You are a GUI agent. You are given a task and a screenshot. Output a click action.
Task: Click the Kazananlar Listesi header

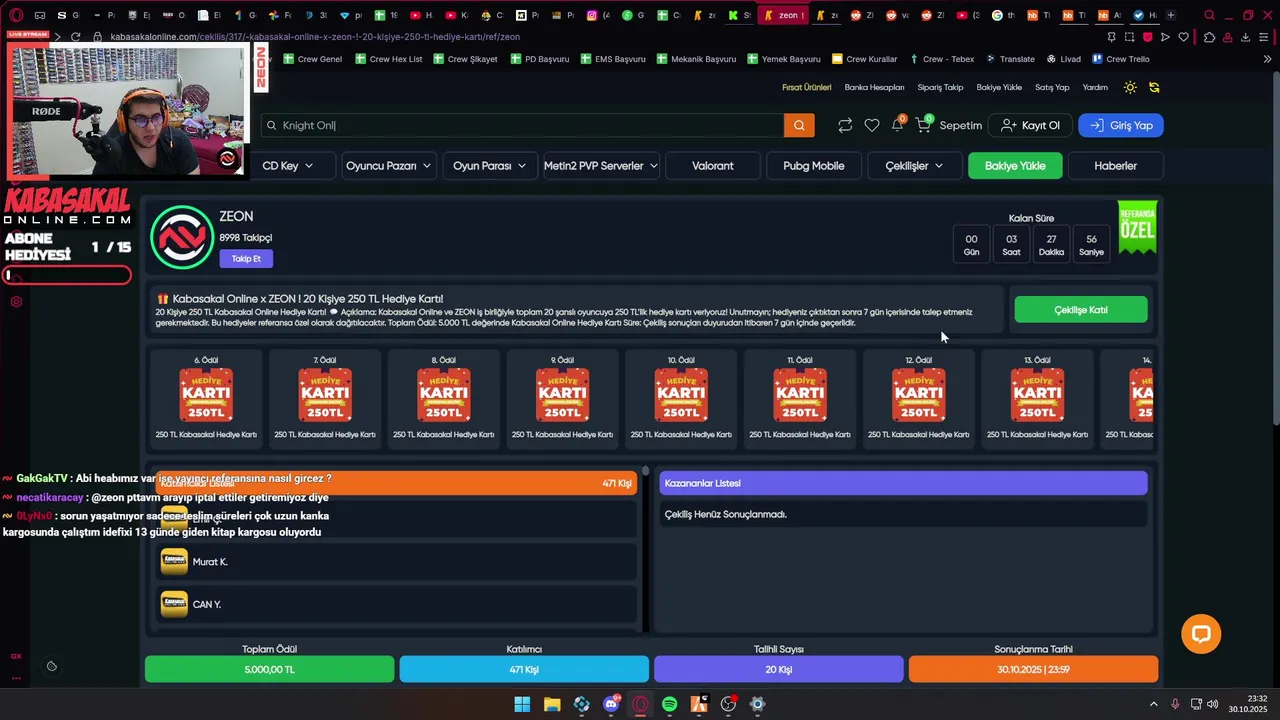click(x=903, y=483)
